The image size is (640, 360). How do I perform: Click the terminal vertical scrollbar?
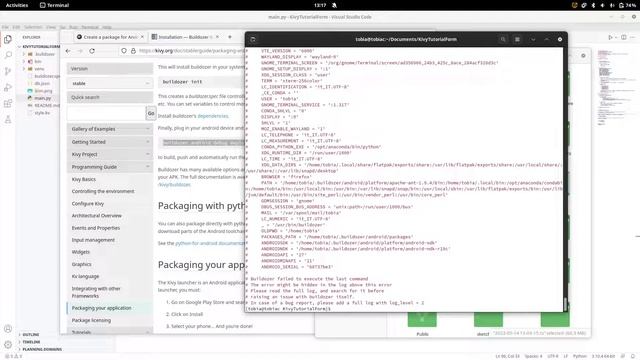click(565, 304)
